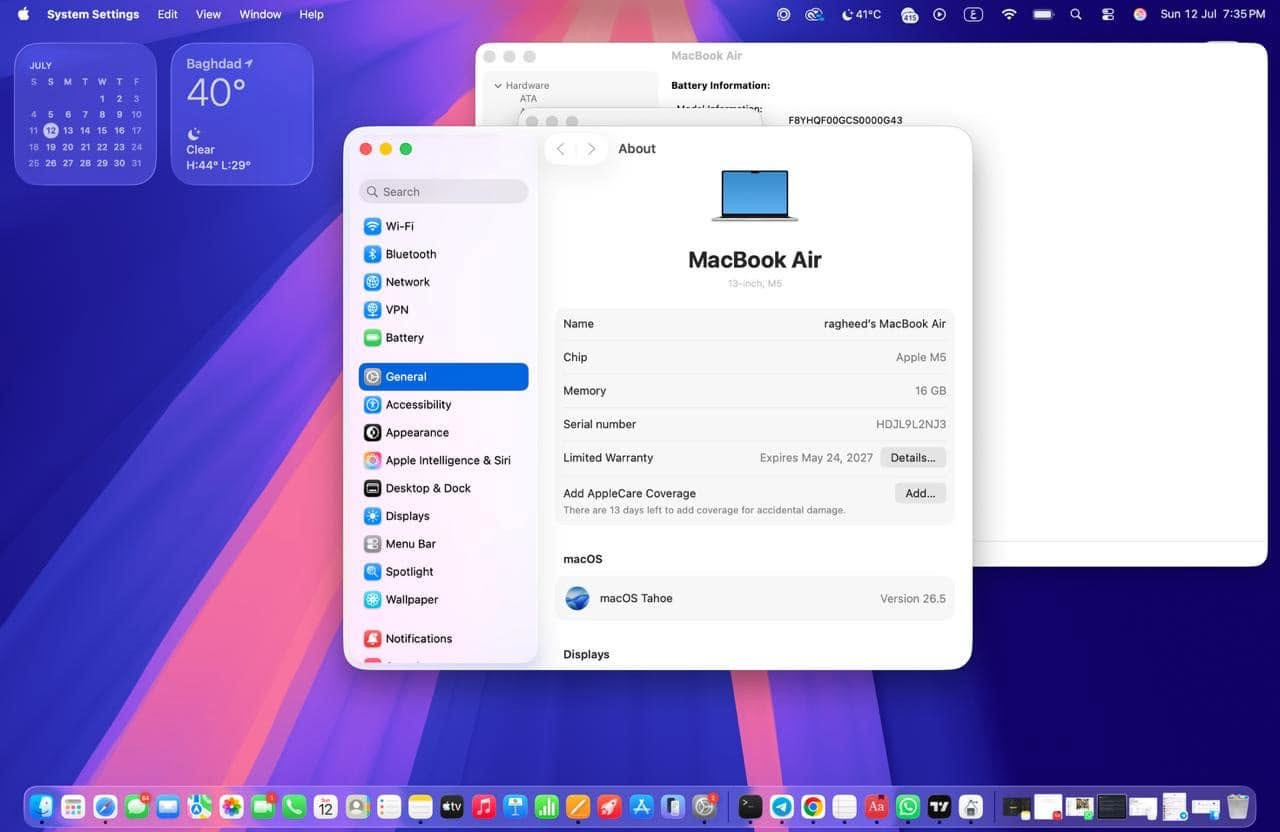Image resolution: width=1280 pixels, height=832 pixels.
Task: Open the Window menu
Action: (260, 14)
